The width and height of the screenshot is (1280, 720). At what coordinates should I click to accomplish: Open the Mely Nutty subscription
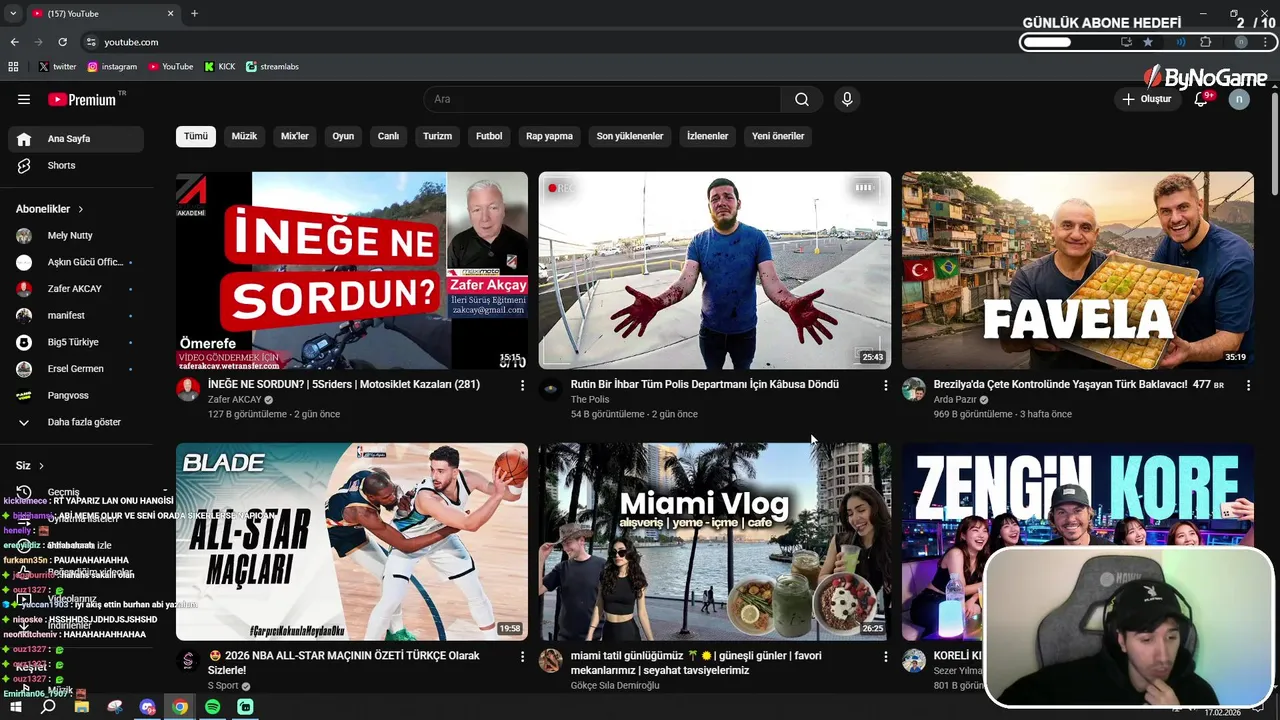(x=76, y=236)
